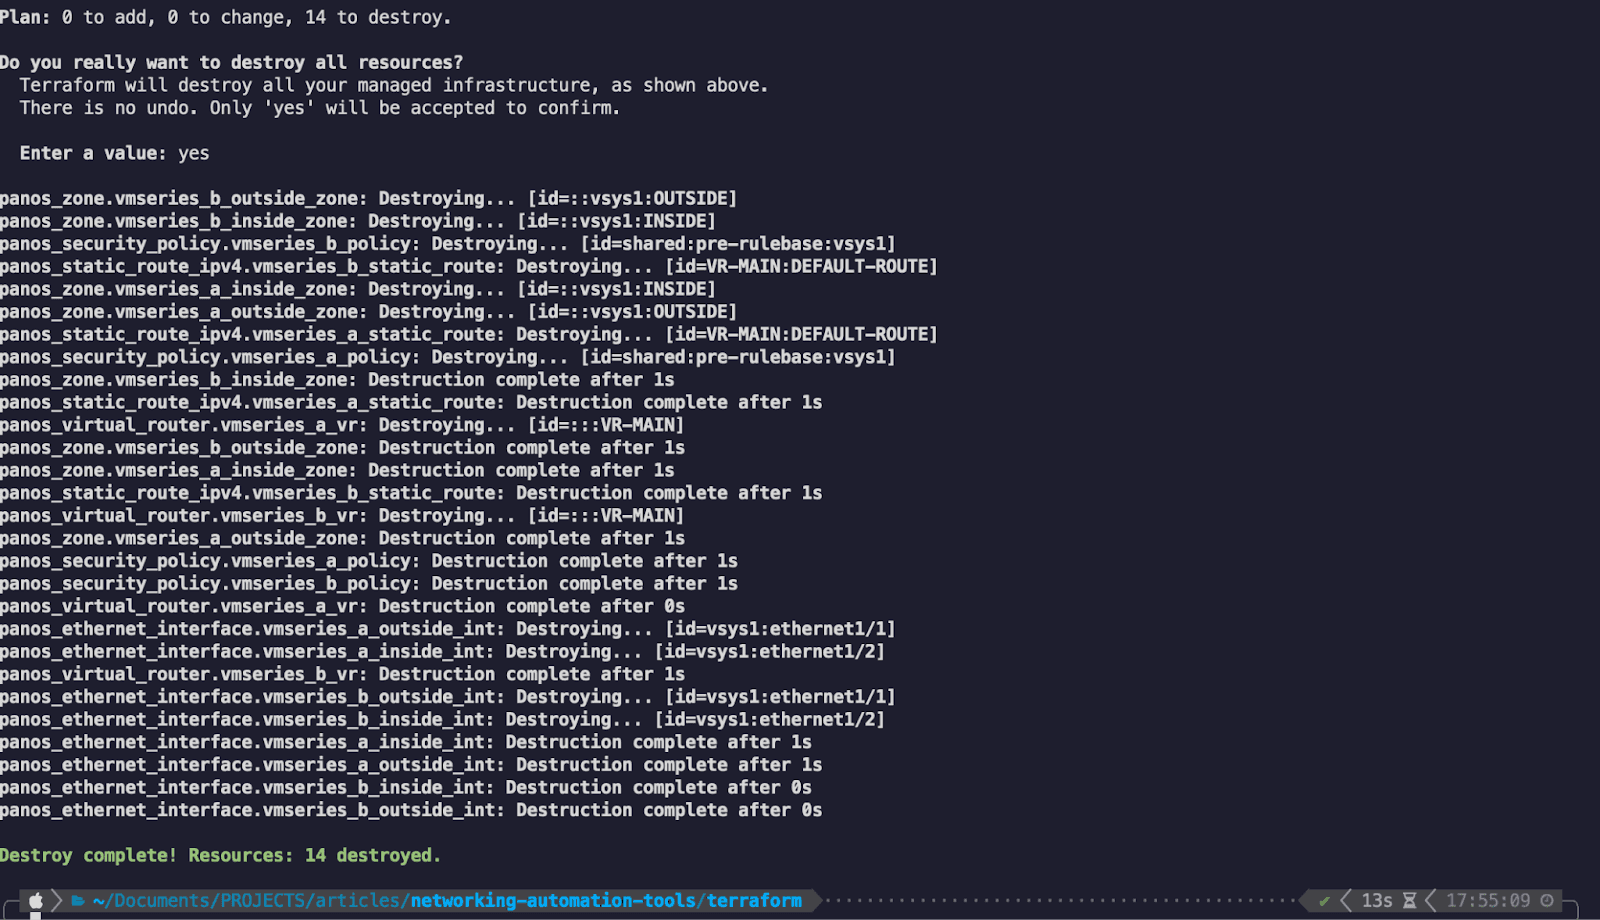Image resolution: width=1600 pixels, height=920 pixels.
Task: Click the duration display showing 13s
Action: pyautogui.click(x=1378, y=900)
